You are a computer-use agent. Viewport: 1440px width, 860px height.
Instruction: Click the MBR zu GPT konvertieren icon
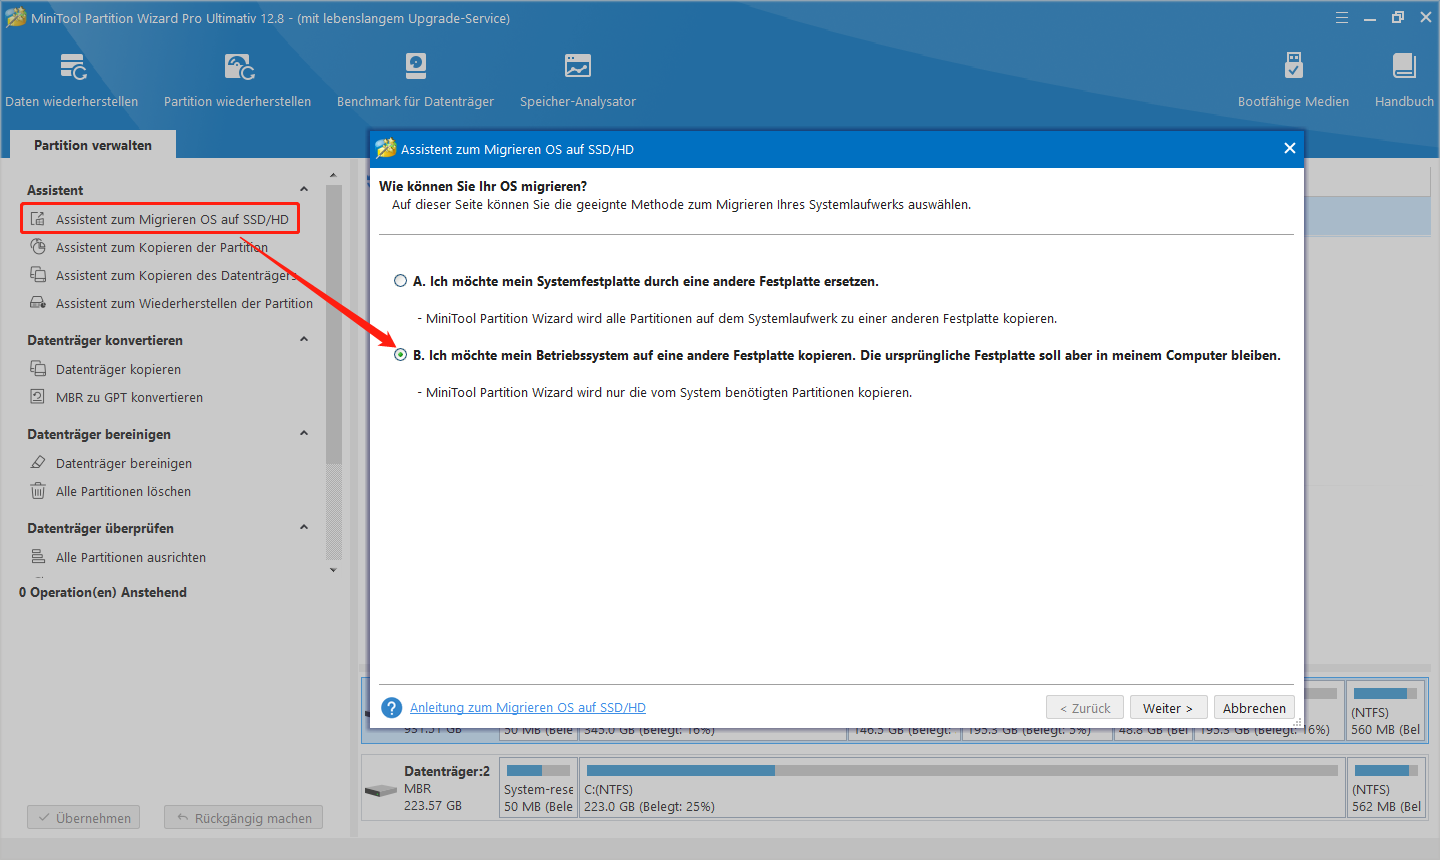pos(38,397)
